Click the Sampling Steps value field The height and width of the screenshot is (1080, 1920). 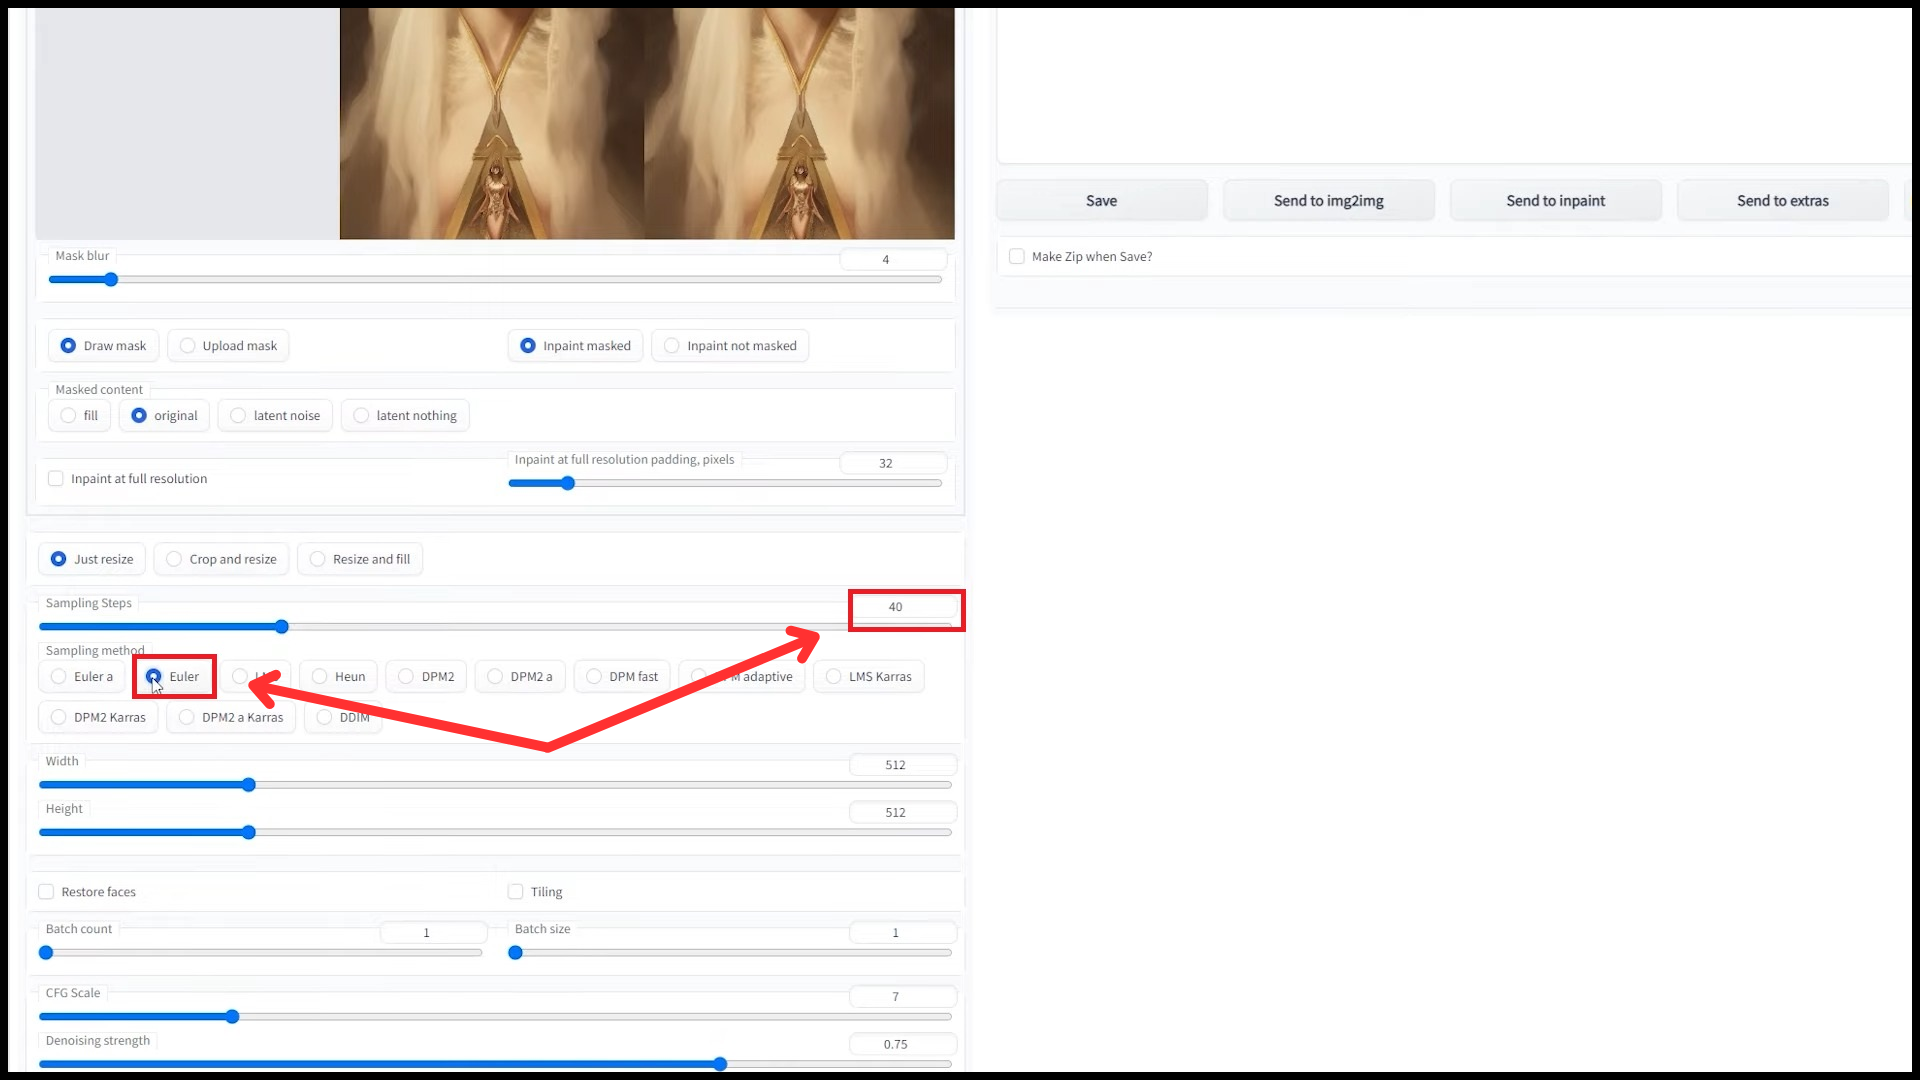pyautogui.click(x=896, y=607)
